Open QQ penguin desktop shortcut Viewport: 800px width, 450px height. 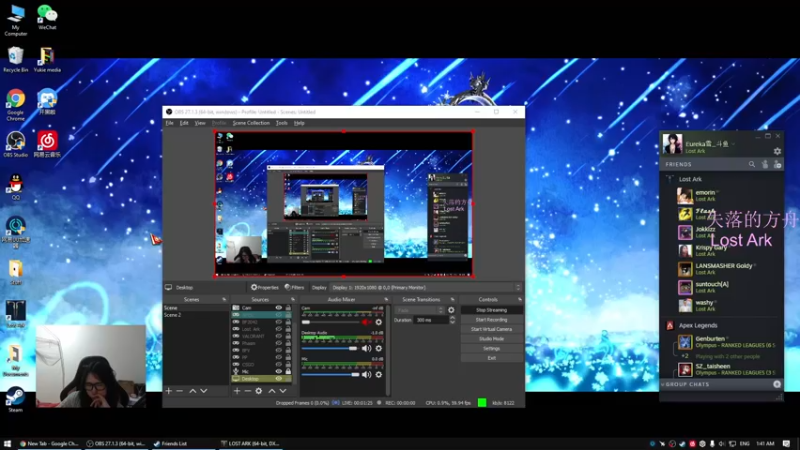point(16,187)
